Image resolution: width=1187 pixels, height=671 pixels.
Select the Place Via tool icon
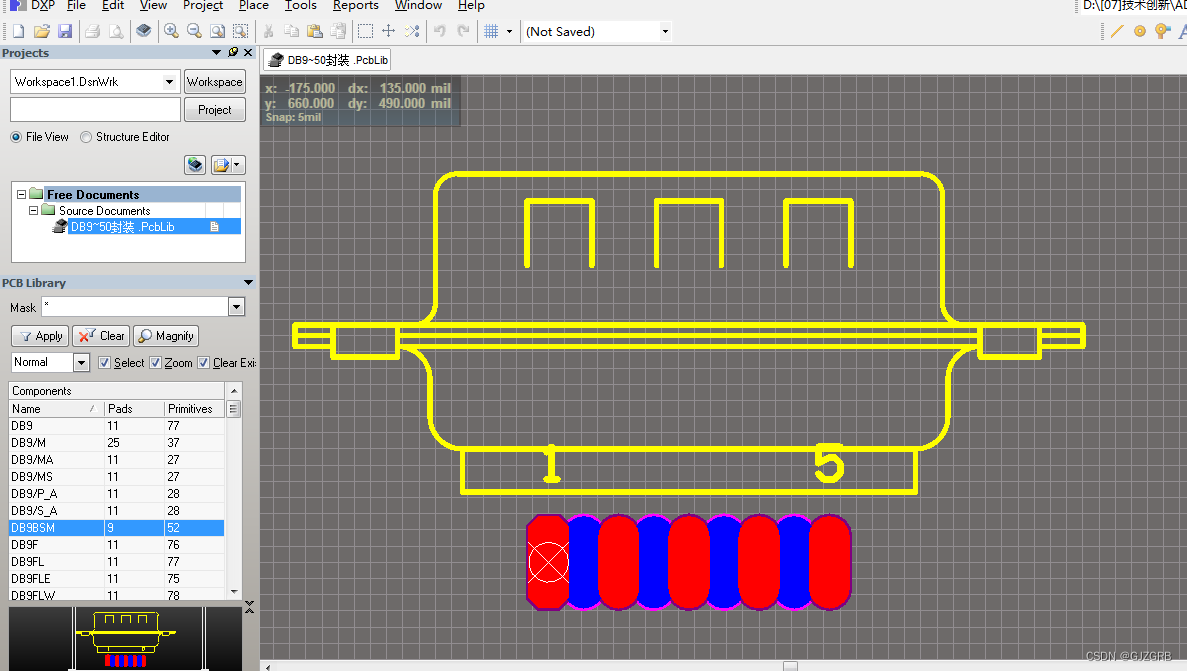pyautogui.click(x=1163, y=31)
